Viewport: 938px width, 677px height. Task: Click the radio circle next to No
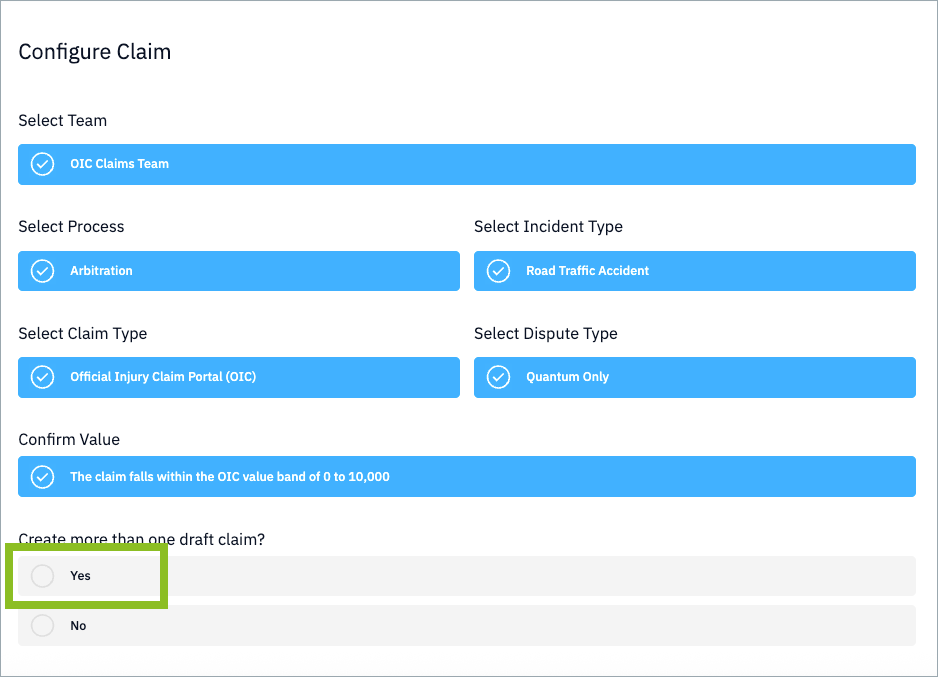pyautogui.click(x=42, y=625)
